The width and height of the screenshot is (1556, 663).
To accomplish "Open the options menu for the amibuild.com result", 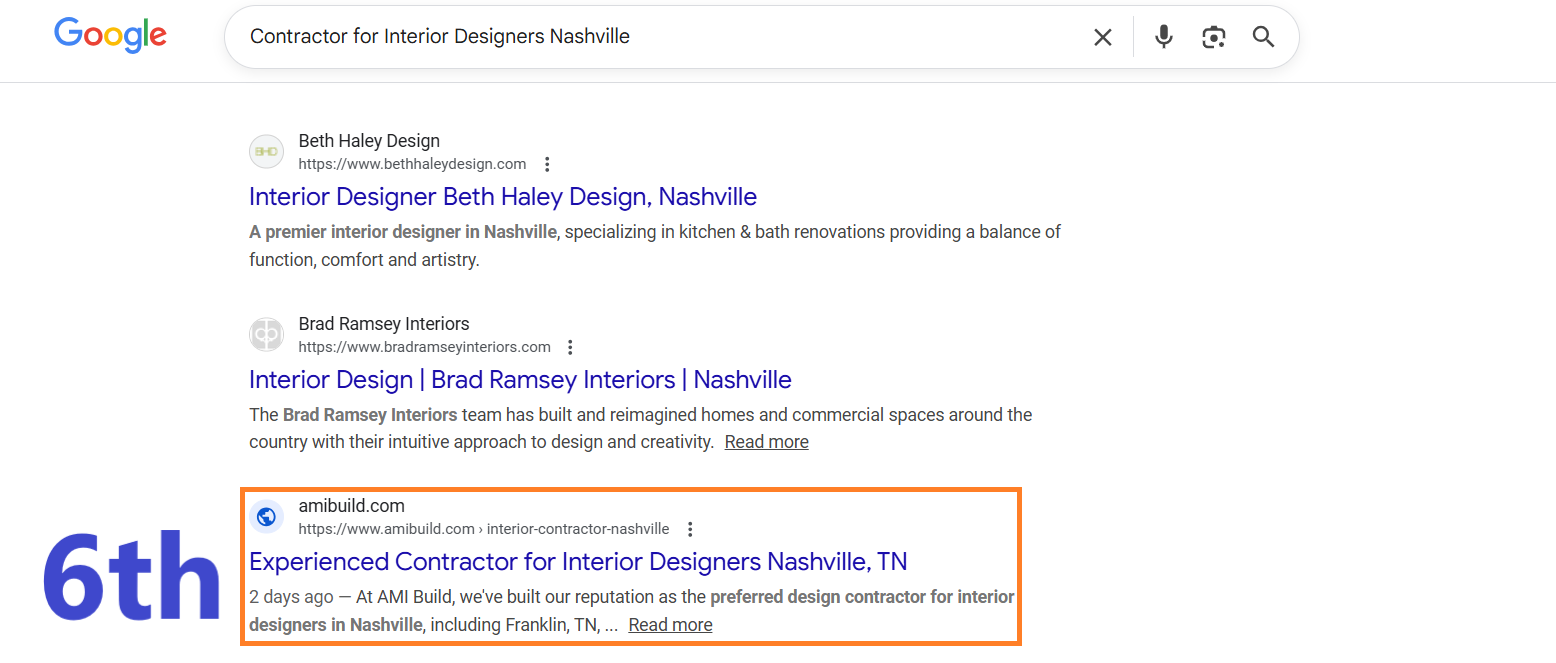I will point(690,529).
